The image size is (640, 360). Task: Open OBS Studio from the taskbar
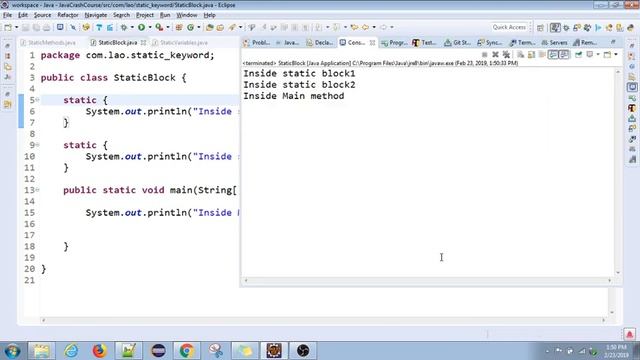click(x=303, y=351)
